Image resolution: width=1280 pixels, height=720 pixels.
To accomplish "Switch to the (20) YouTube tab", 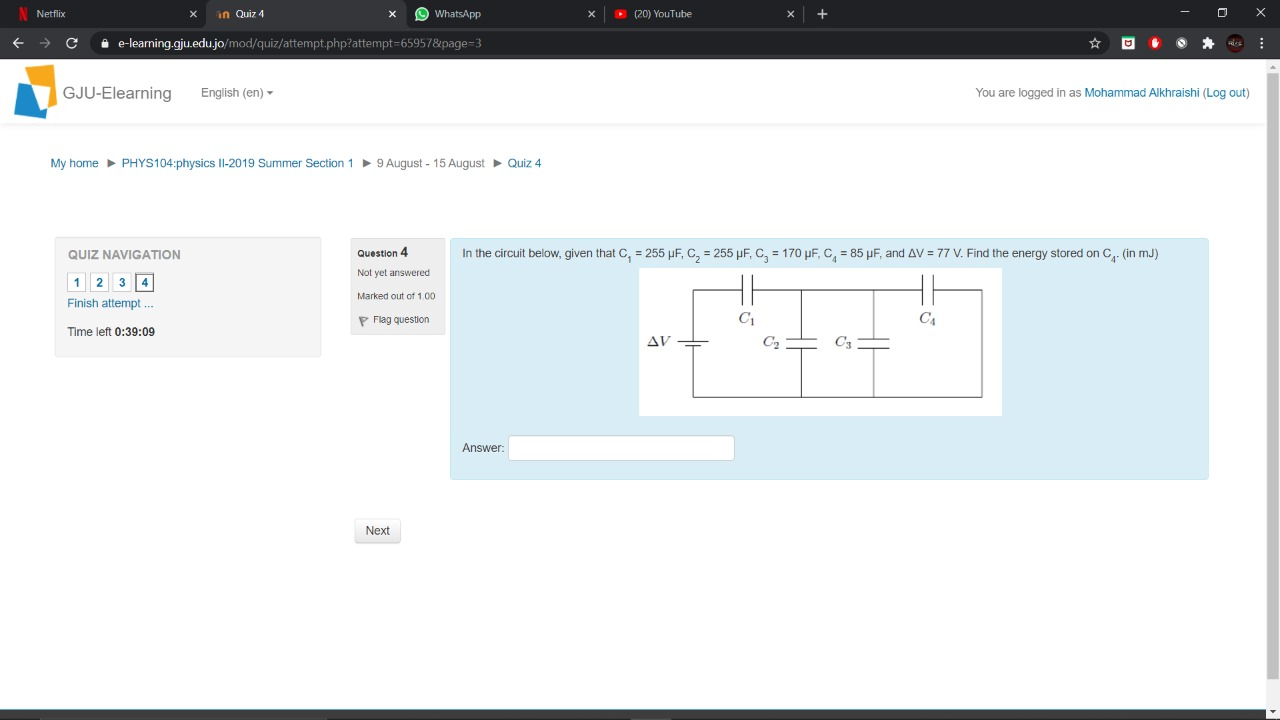I will point(704,14).
